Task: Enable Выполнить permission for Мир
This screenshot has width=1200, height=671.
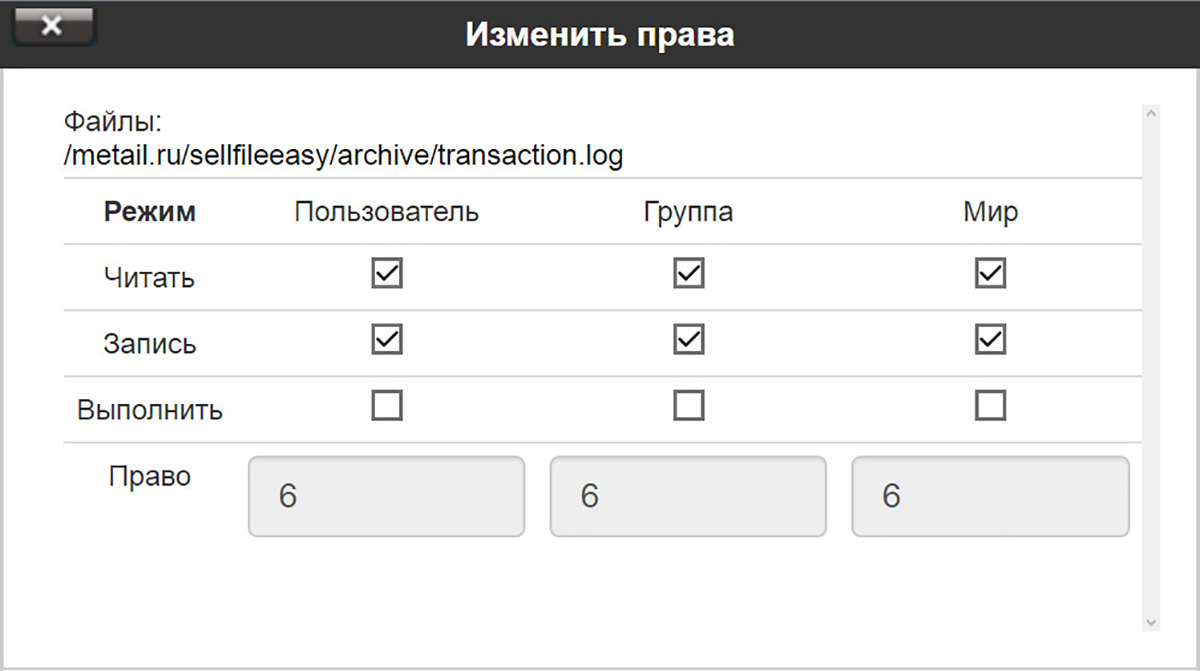Action: point(990,406)
